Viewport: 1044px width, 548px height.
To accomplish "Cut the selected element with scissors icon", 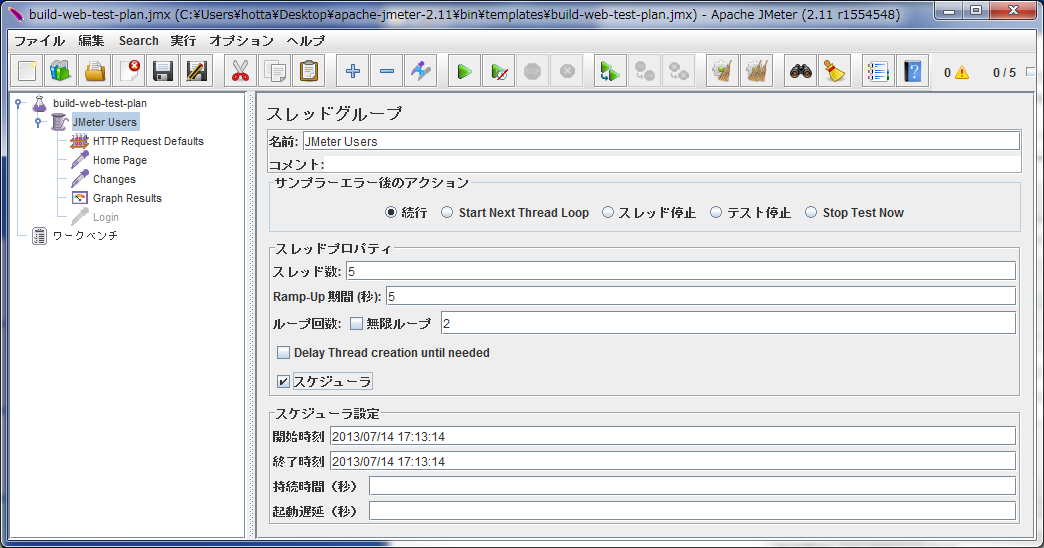I will coord(240,71).
